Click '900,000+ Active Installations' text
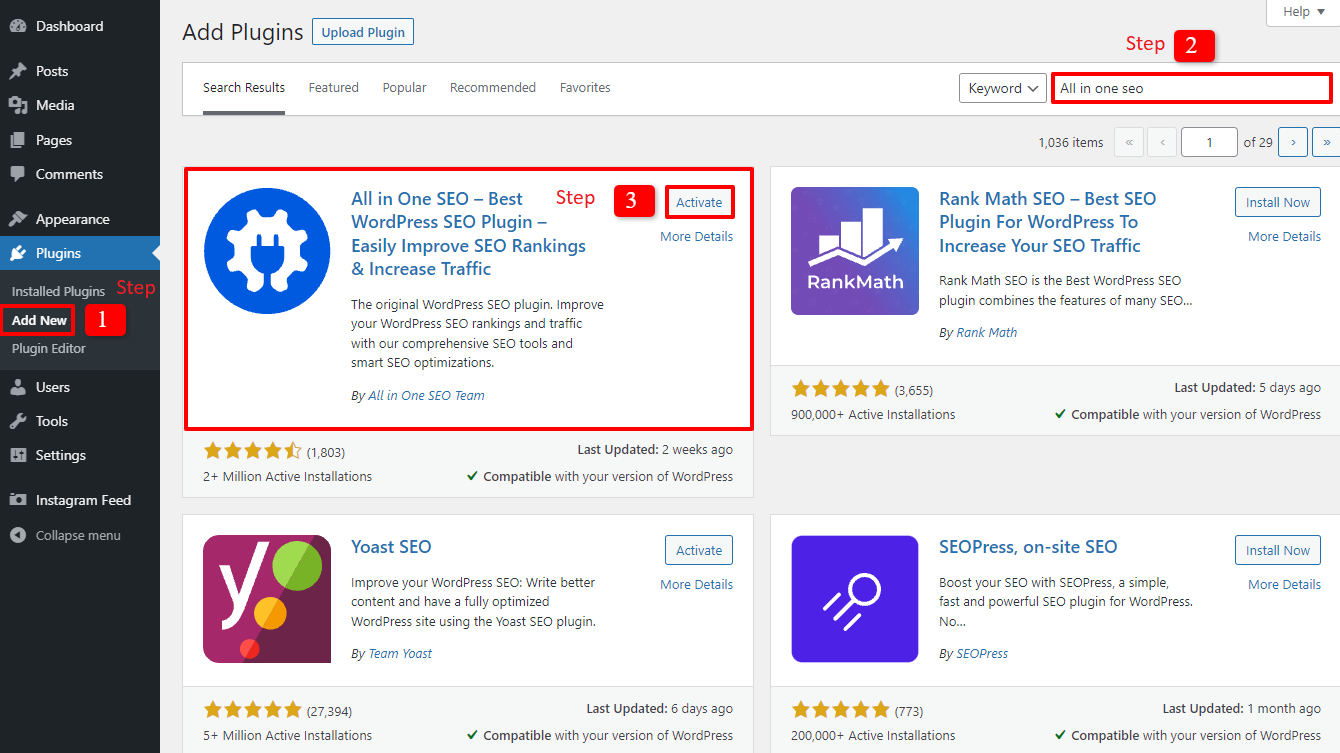The height and width of the screenshot is (753, 1340). [x=873, y=414]
